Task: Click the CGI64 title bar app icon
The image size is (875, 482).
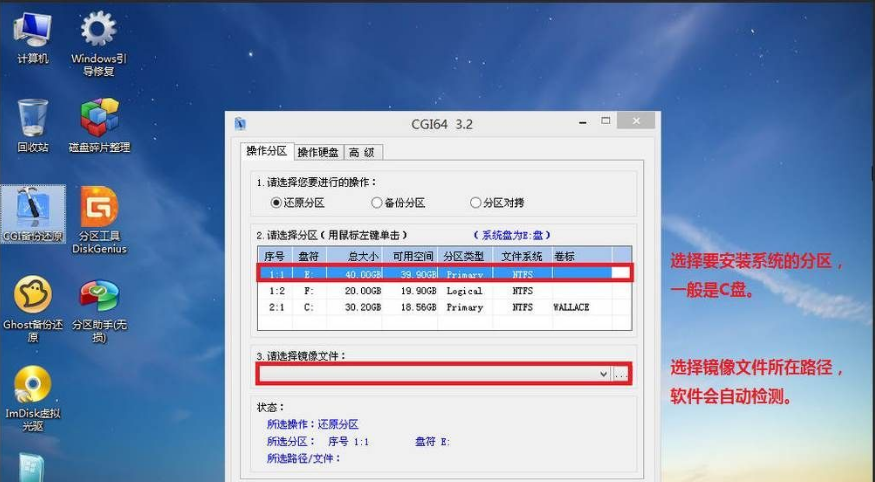Action: click(x=240, y=124)
